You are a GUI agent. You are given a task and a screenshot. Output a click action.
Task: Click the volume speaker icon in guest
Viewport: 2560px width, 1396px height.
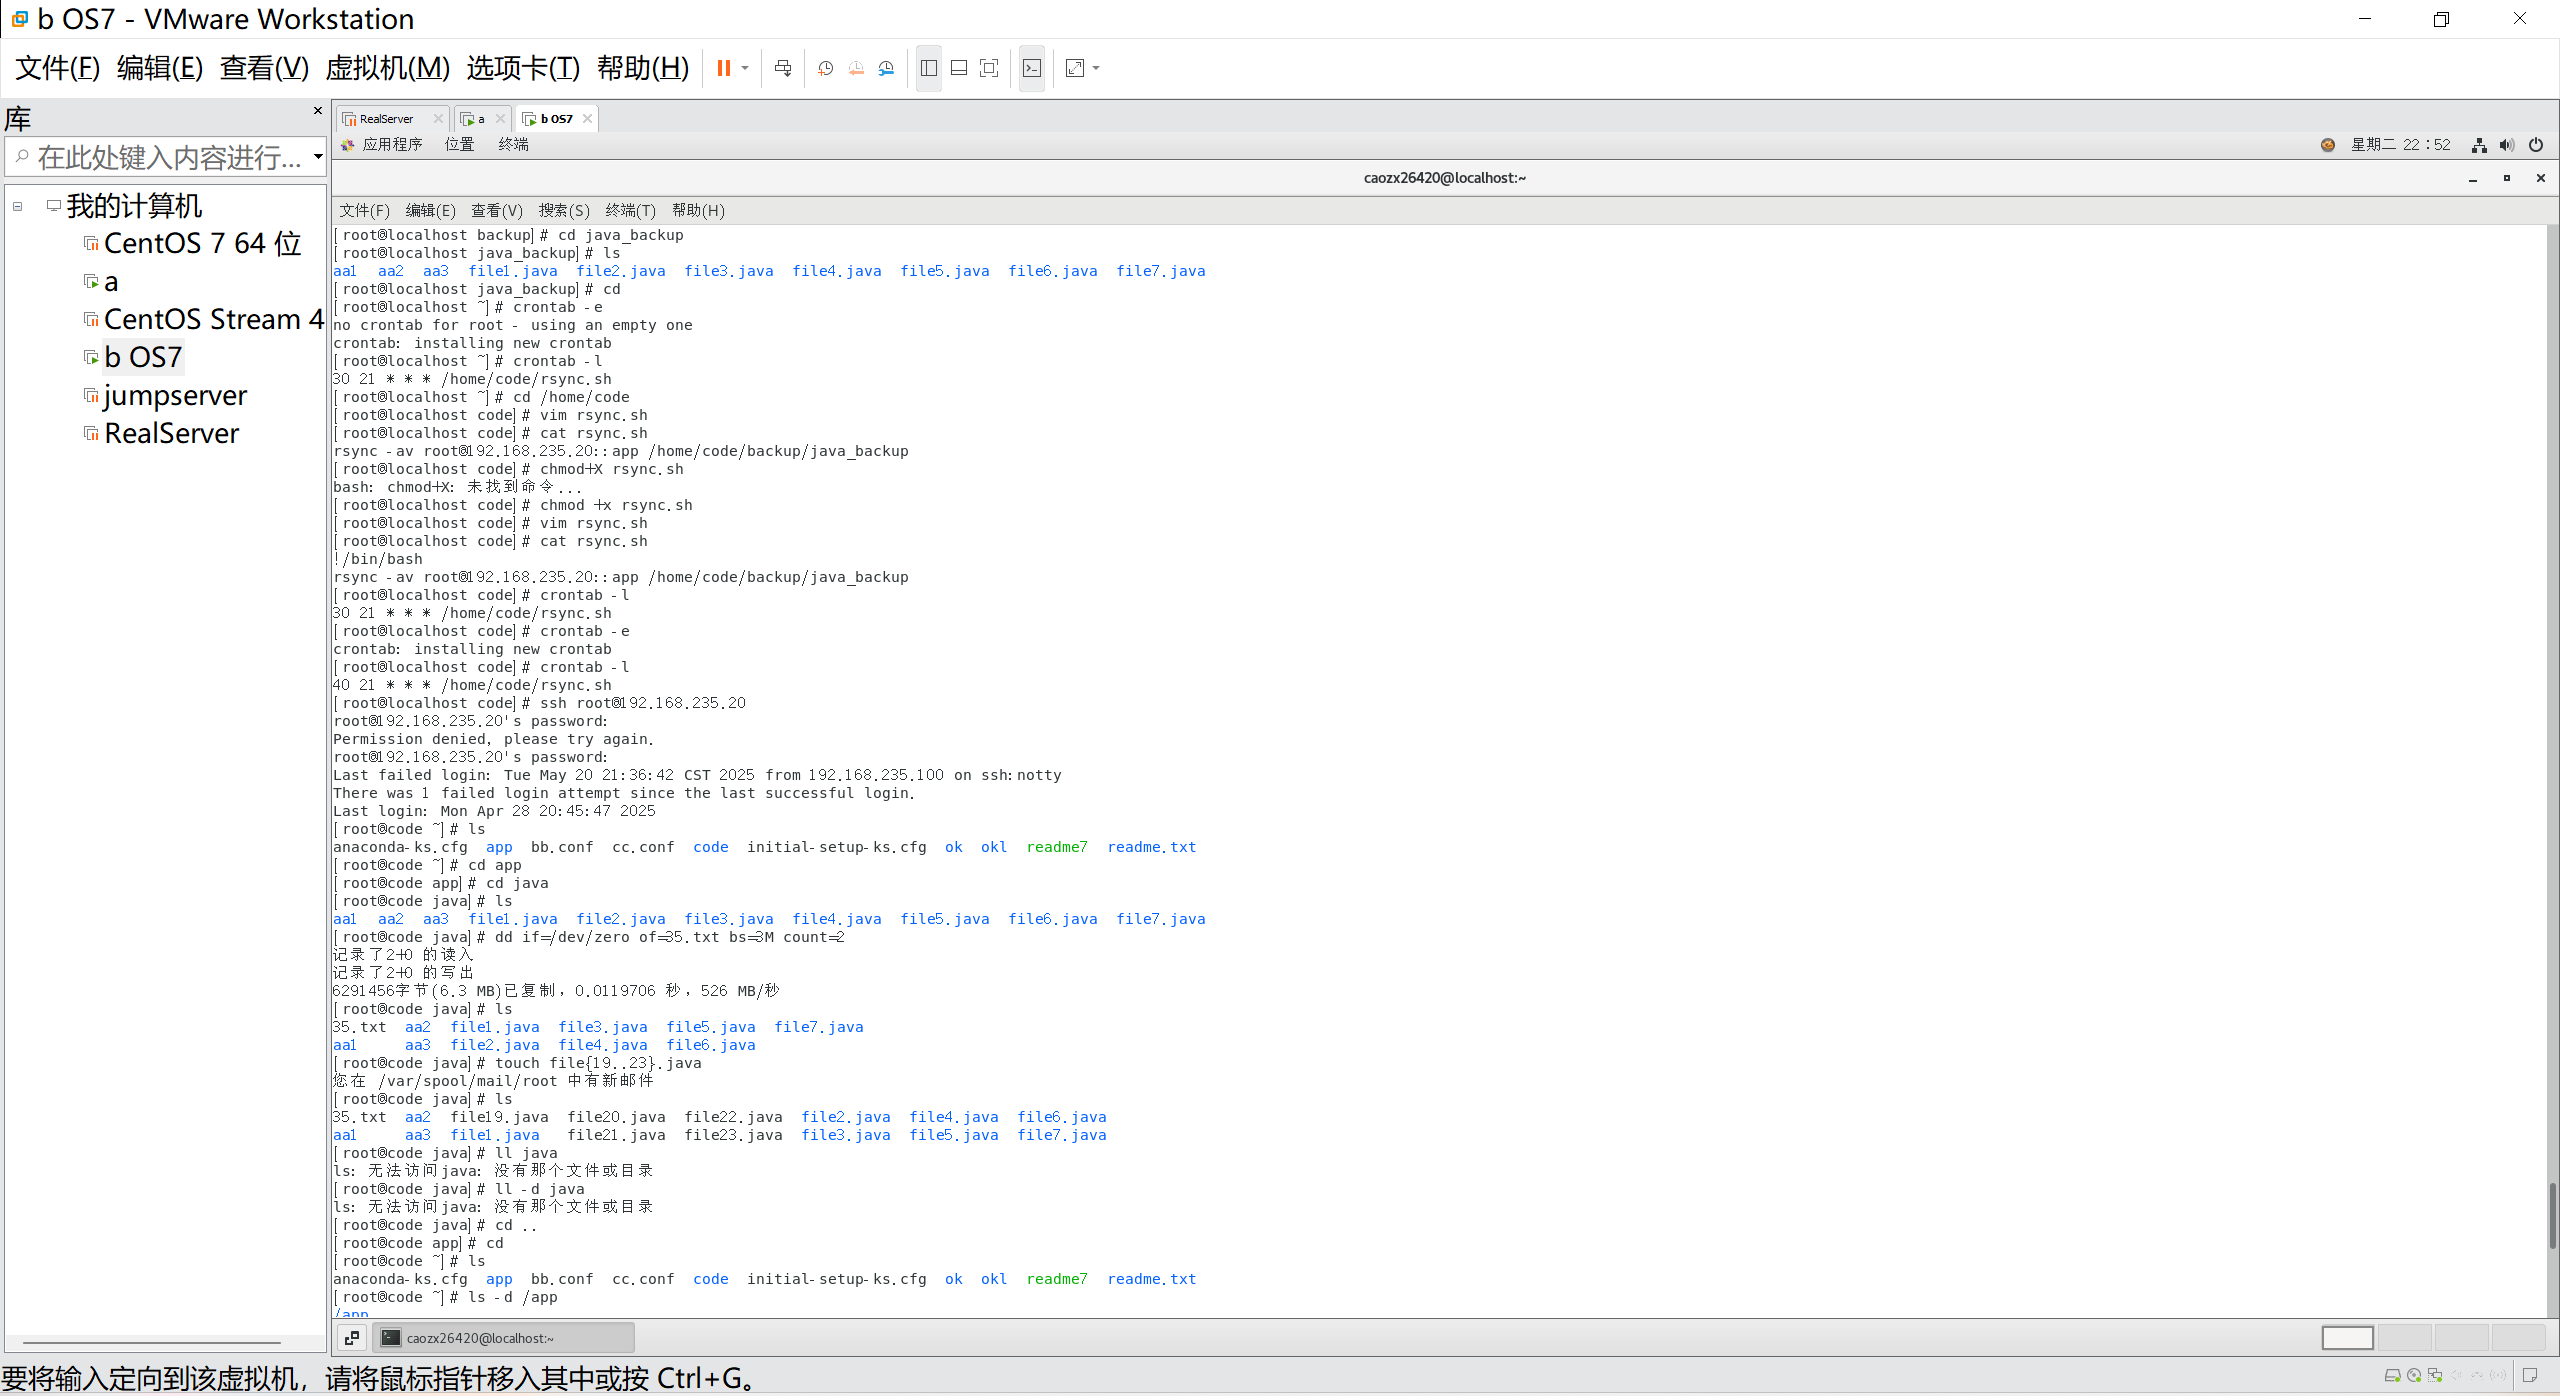pos(2506,145)
